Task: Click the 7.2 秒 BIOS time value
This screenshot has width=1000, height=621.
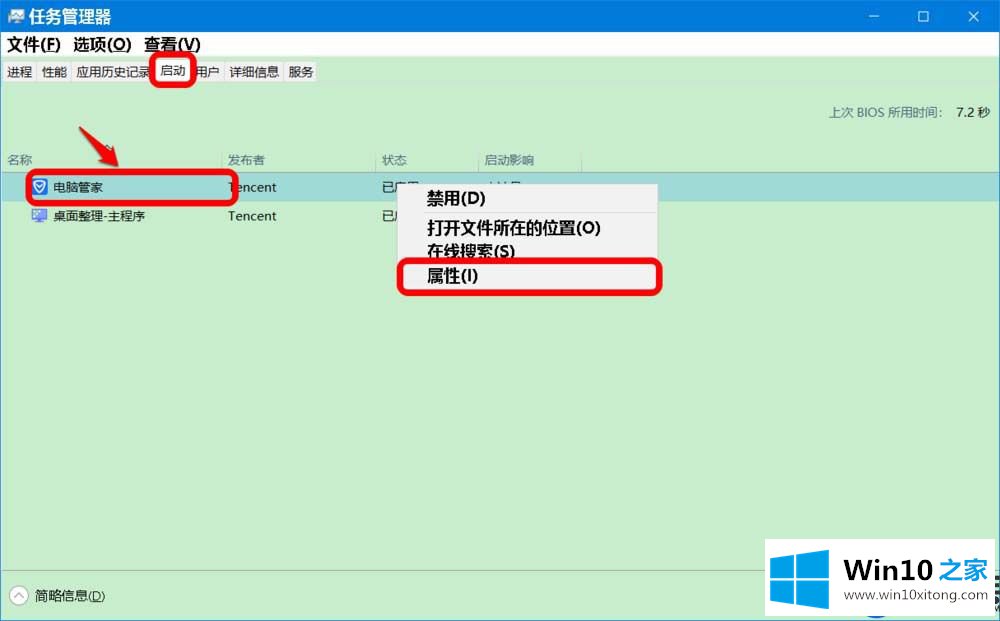Action: pos(973,113)
